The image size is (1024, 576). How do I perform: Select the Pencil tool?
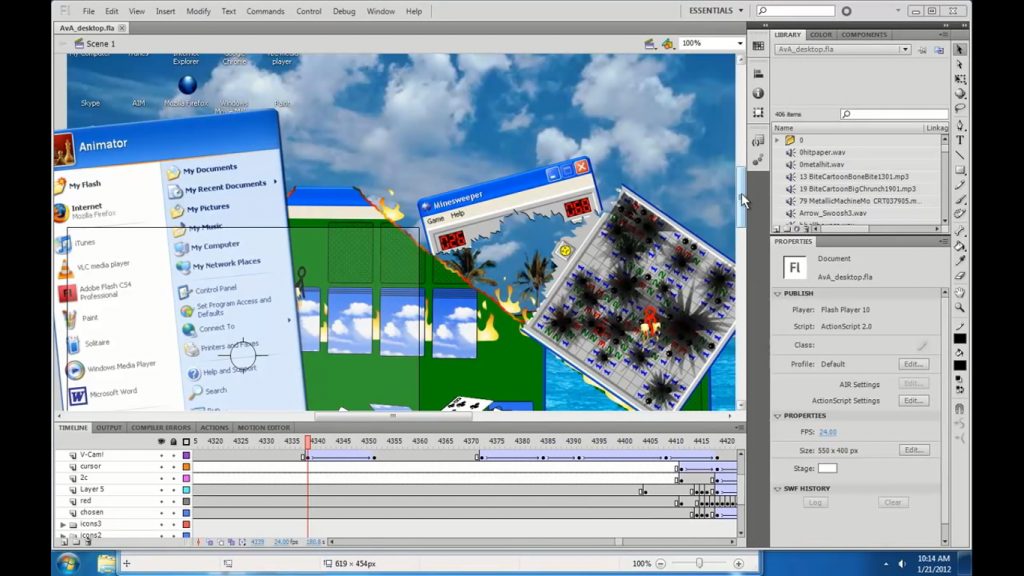click(x=959, y=185)
